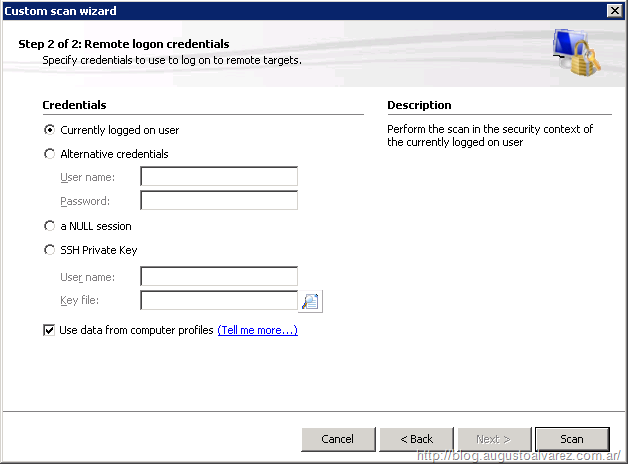The image size is (628, 464).
Task: Toggle Use data from computer profiles checkbox
Action: (49, 330)
